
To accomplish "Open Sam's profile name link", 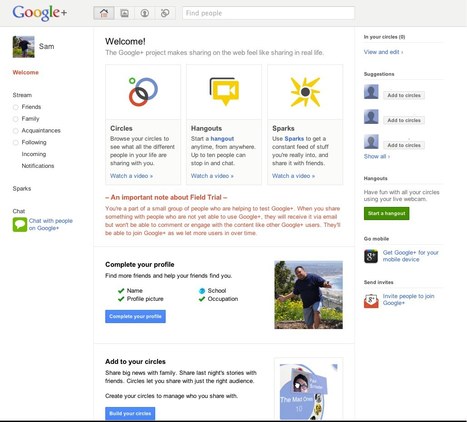I will (46, 46).
